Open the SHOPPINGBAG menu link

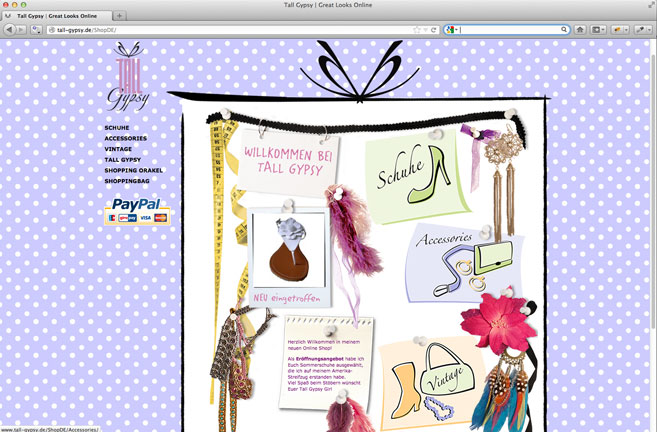127,181
